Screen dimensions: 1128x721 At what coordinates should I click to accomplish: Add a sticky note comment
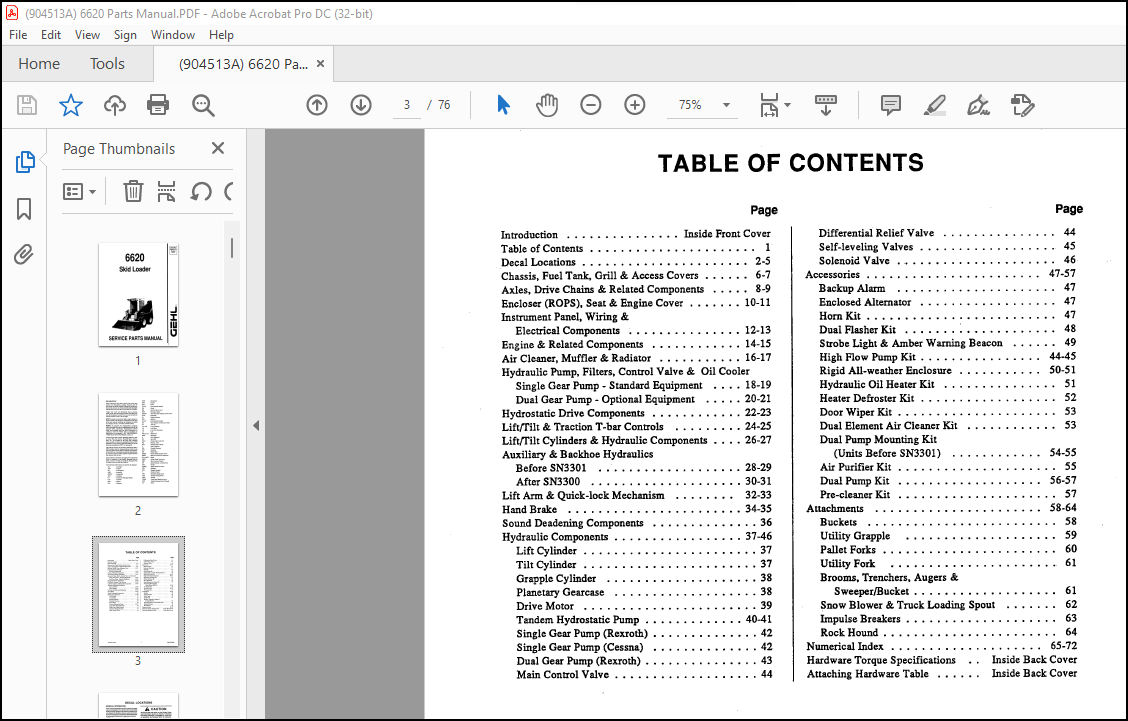tap(891, 105)
